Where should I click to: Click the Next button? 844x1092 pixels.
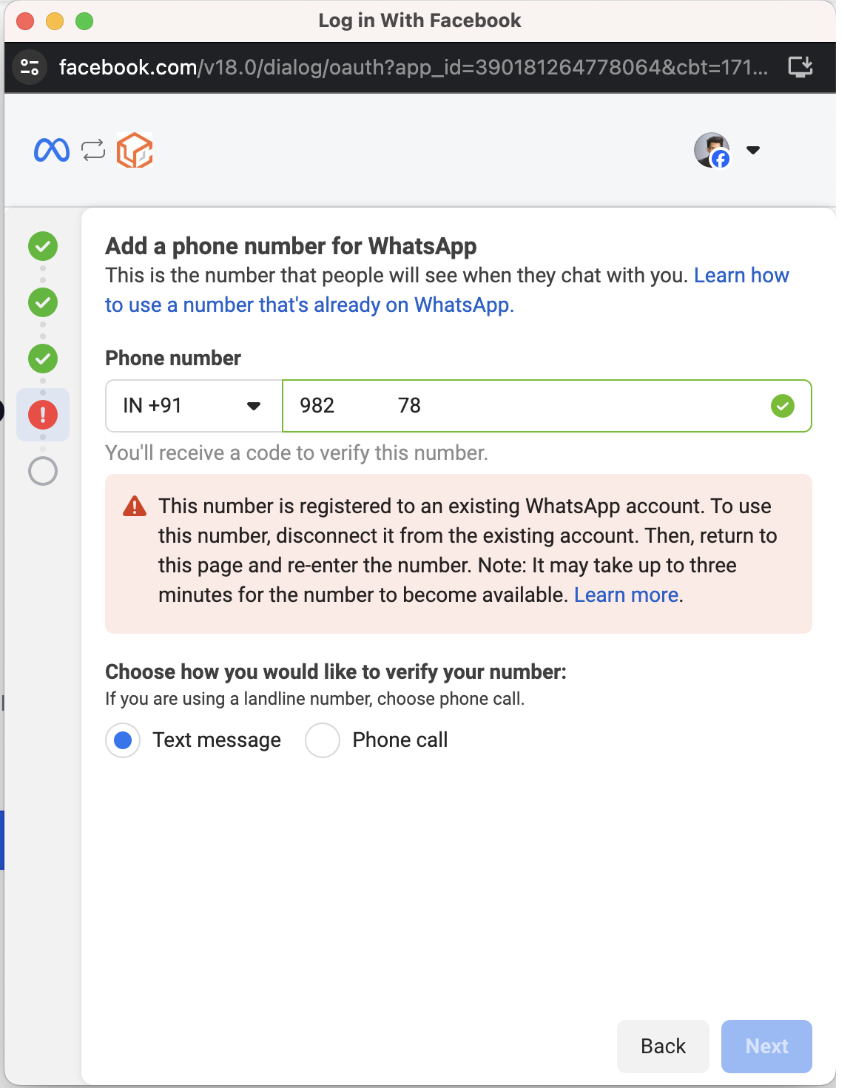pos(767,1047)
